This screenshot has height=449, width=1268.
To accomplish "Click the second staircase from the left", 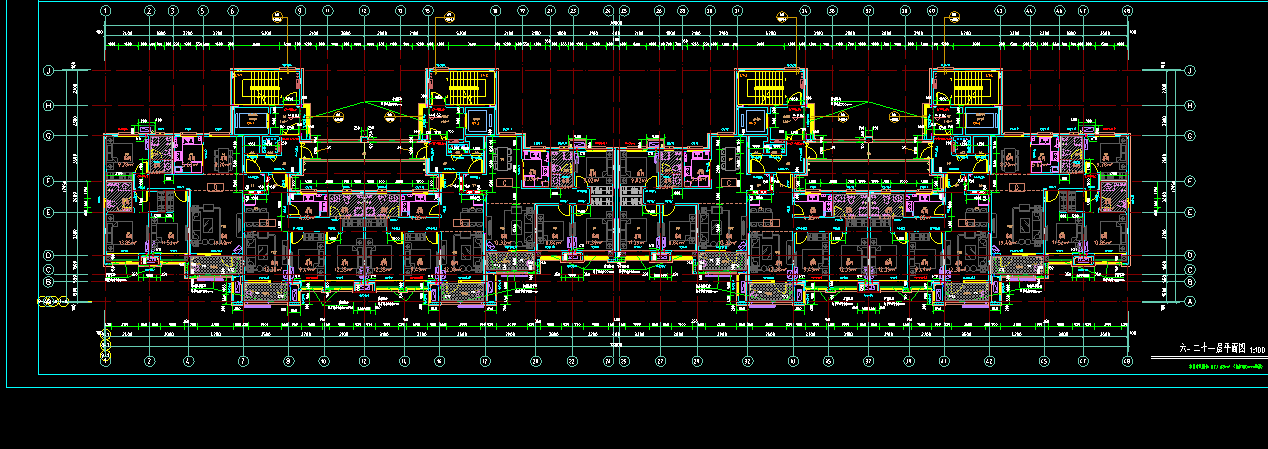I will click(x=463, y=87).
